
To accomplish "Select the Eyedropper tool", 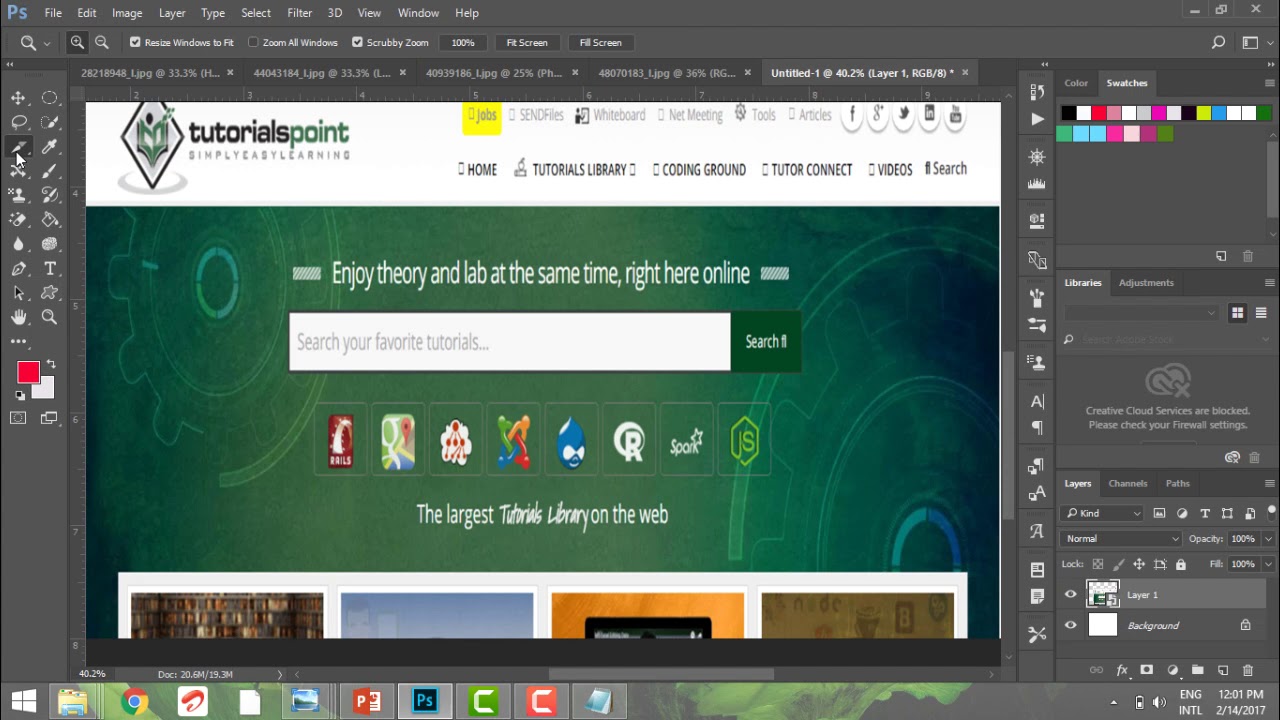I will click(49, 147).
